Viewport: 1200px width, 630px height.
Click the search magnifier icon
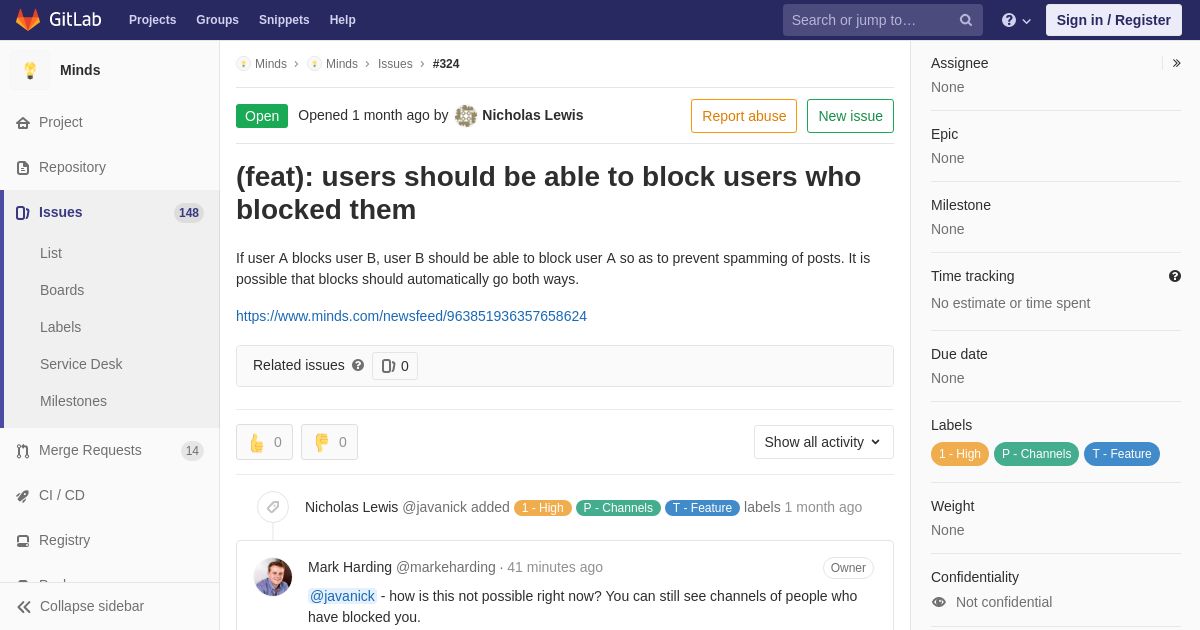pyautogui.click(x=966, y=20)
